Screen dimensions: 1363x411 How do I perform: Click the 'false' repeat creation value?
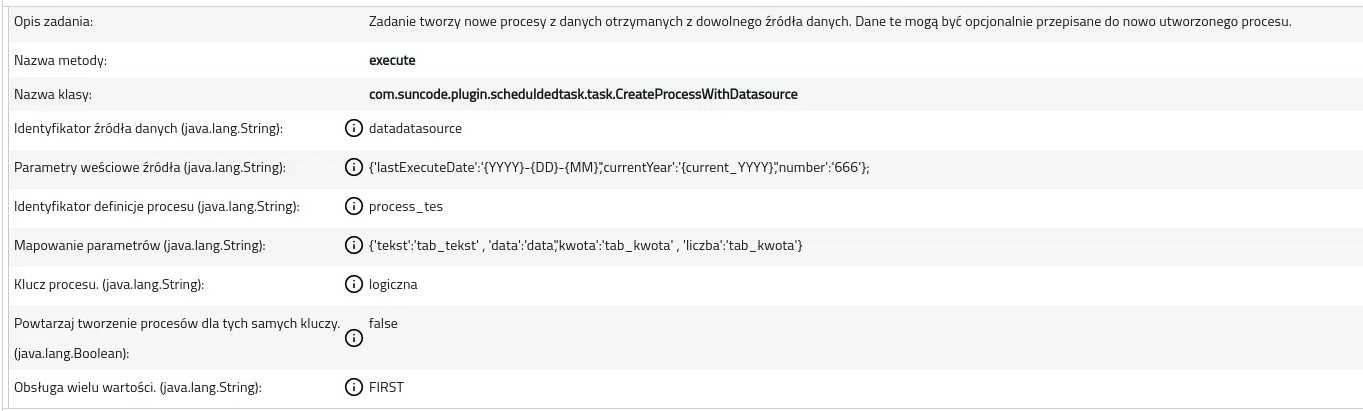point(383,324)
